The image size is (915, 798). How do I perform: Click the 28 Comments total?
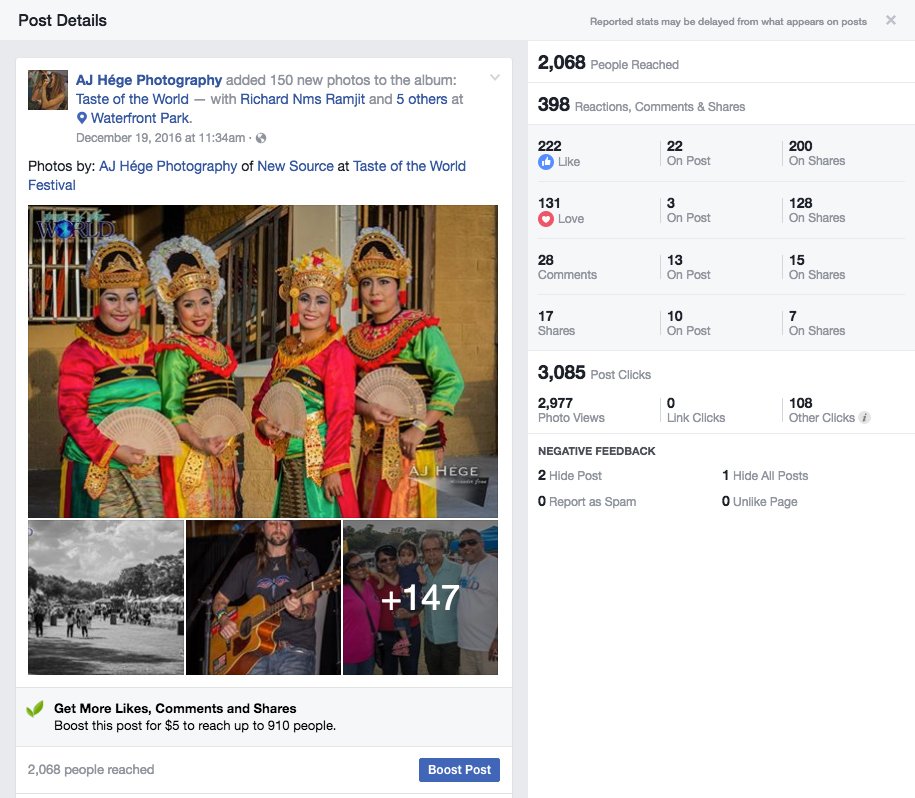[x=567, y=267]
